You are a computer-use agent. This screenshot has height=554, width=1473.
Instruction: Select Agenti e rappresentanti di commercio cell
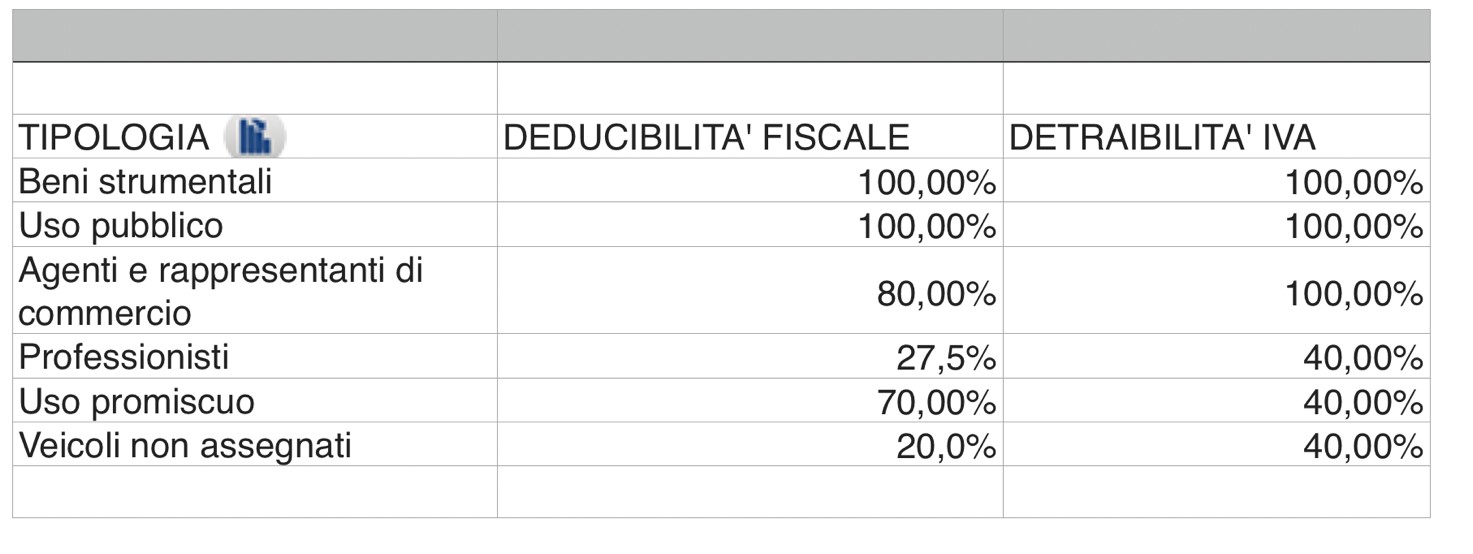pos(255,290)
